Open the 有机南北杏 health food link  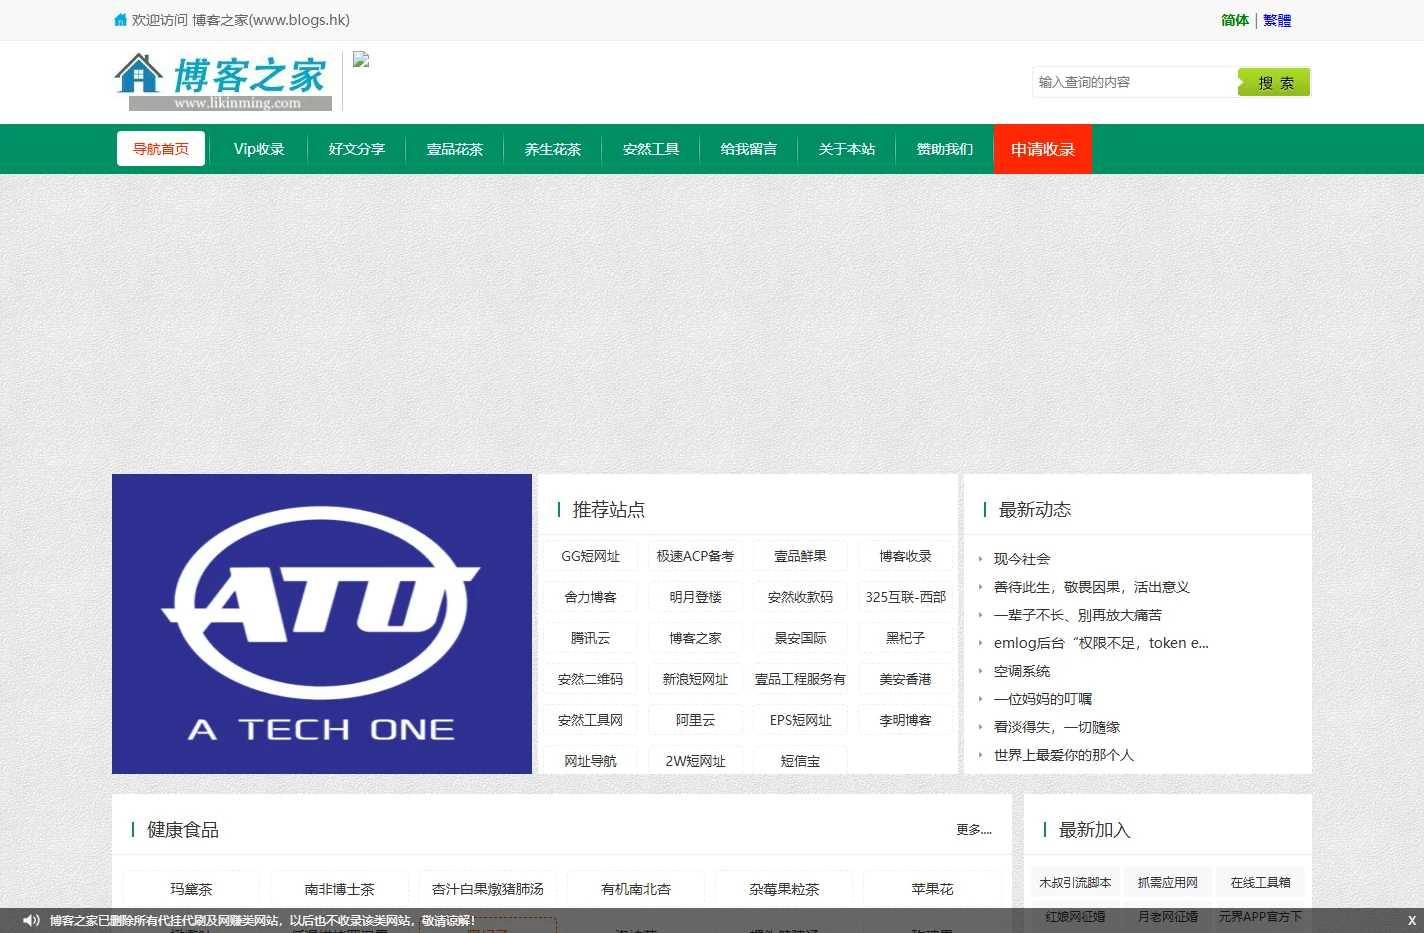pyautogui.click(x=636, y=889)
